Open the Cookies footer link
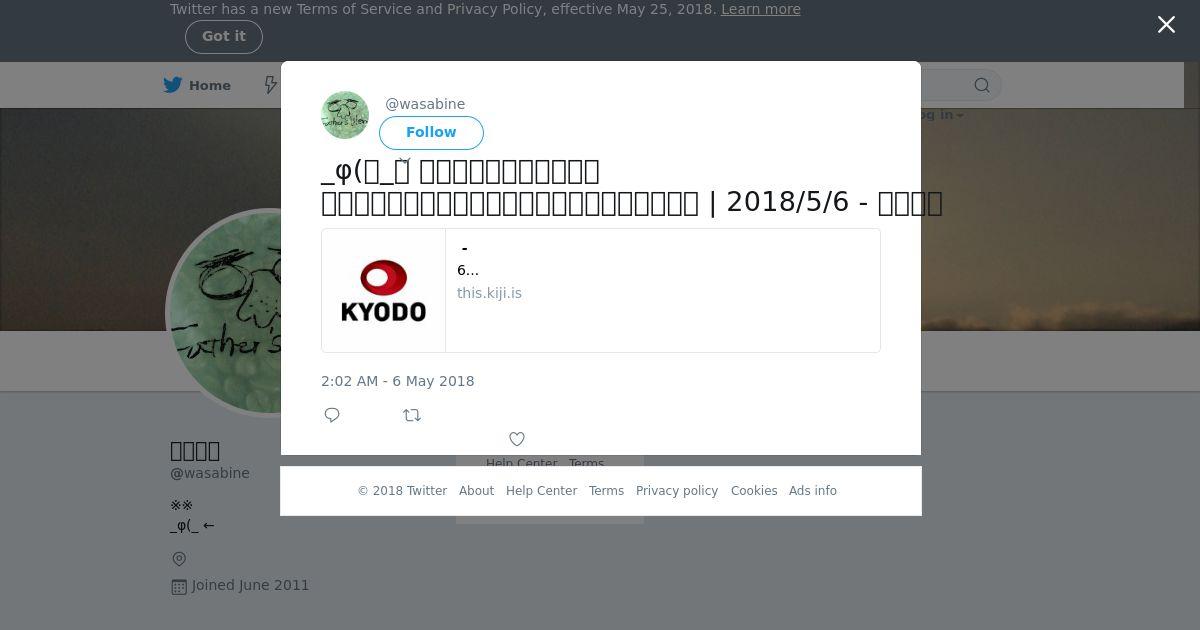The width and height of the screenshot is (1200, 630). point(754,491)
